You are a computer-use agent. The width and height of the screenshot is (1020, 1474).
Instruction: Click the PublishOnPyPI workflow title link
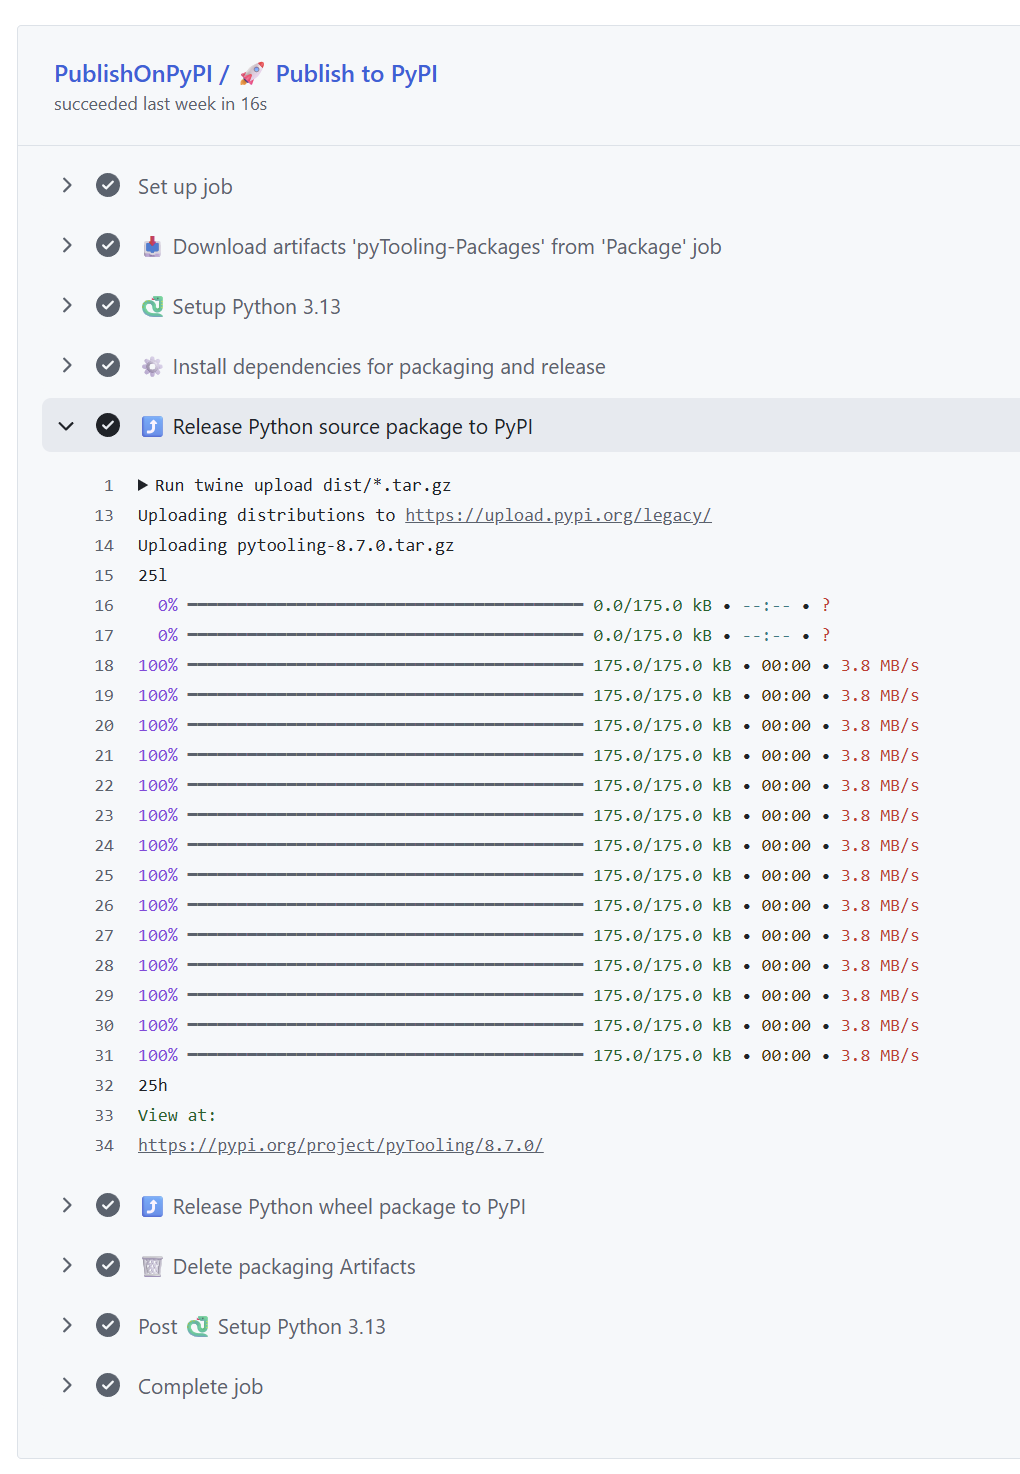133,74
